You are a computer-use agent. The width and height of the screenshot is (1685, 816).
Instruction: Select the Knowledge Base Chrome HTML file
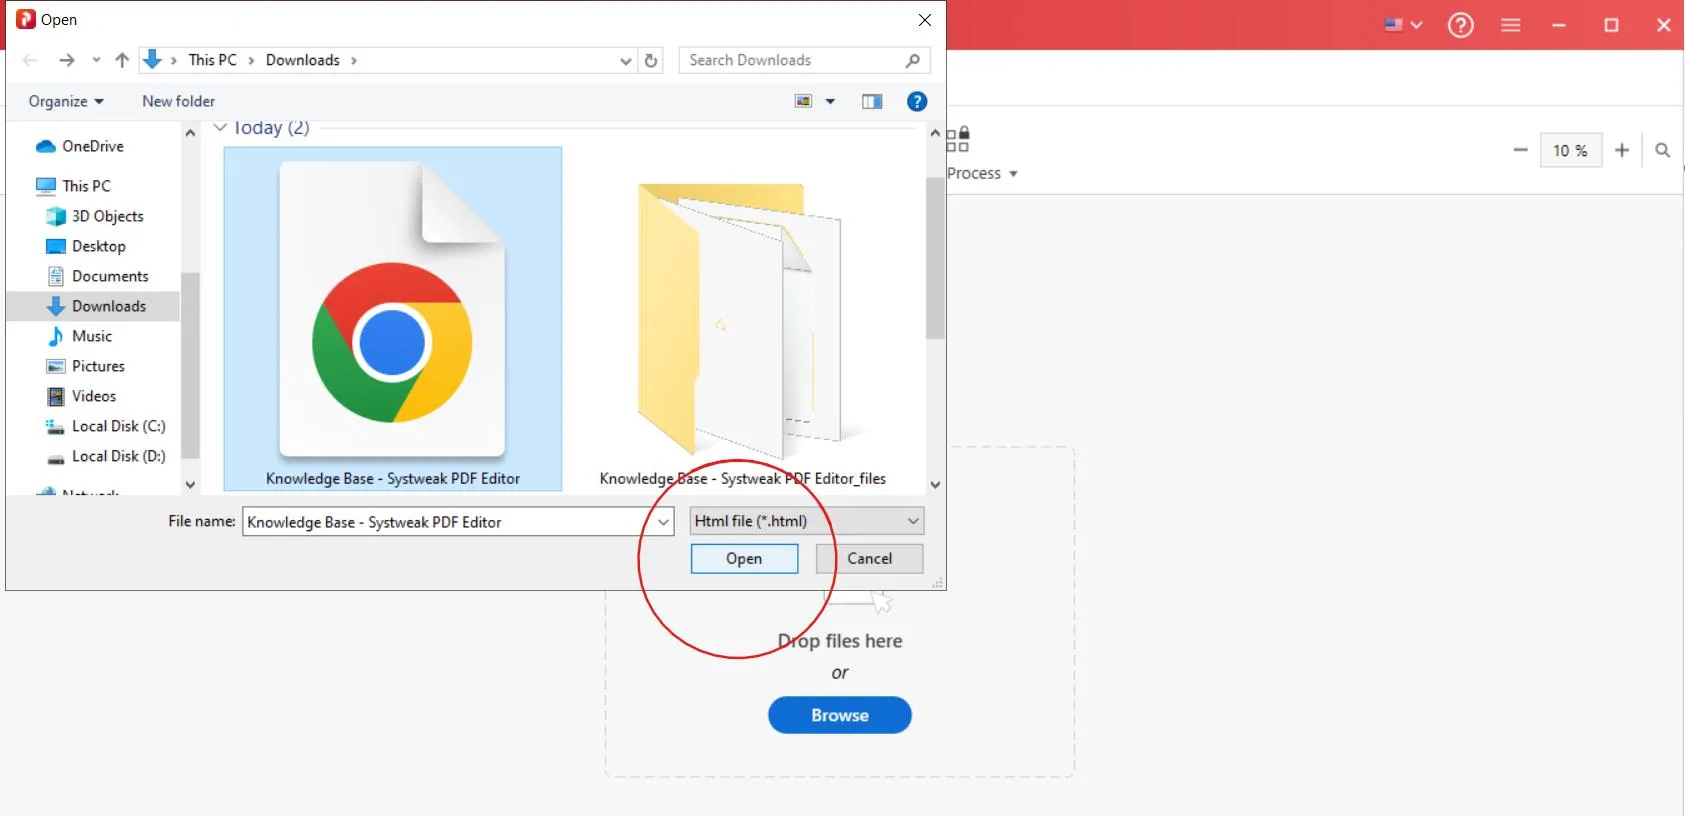(x=392, y=320)
